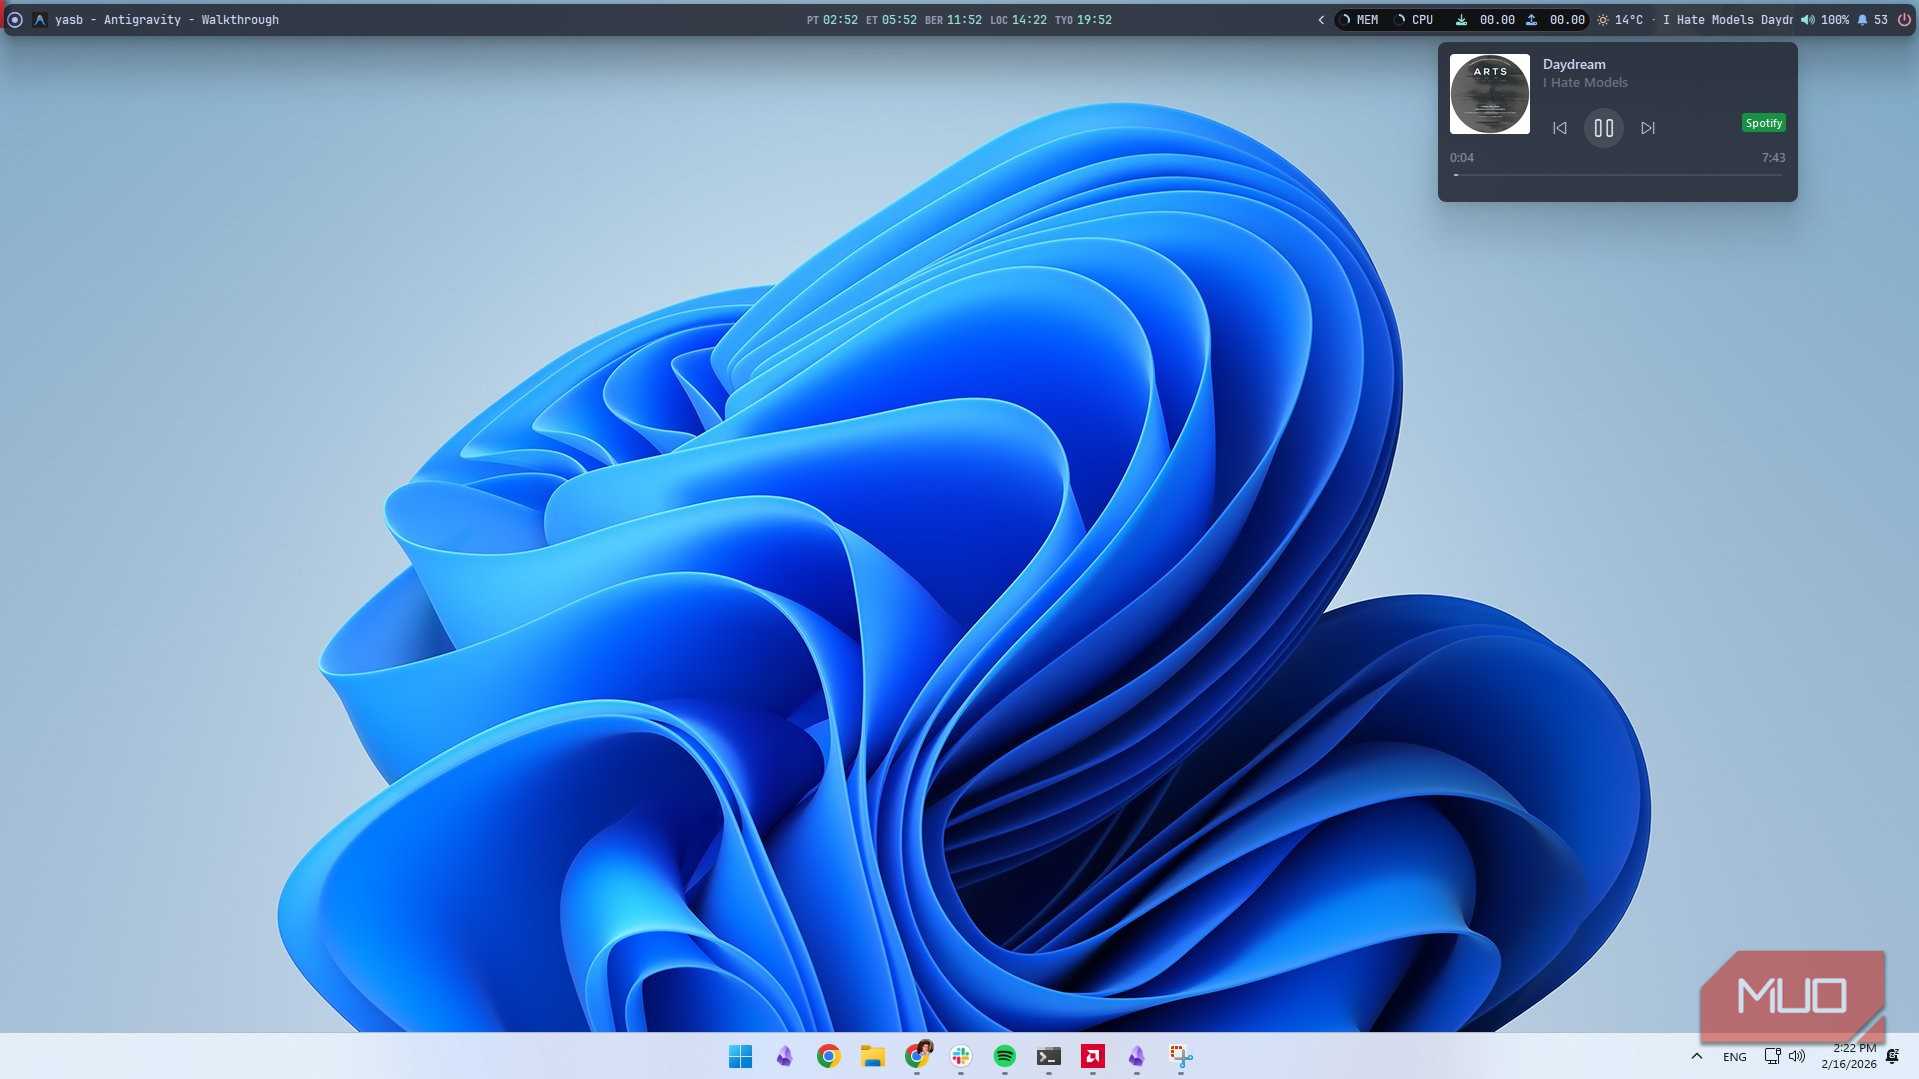
Task: Collapse widgets with the left chevron arrow
Action: 1321,20
